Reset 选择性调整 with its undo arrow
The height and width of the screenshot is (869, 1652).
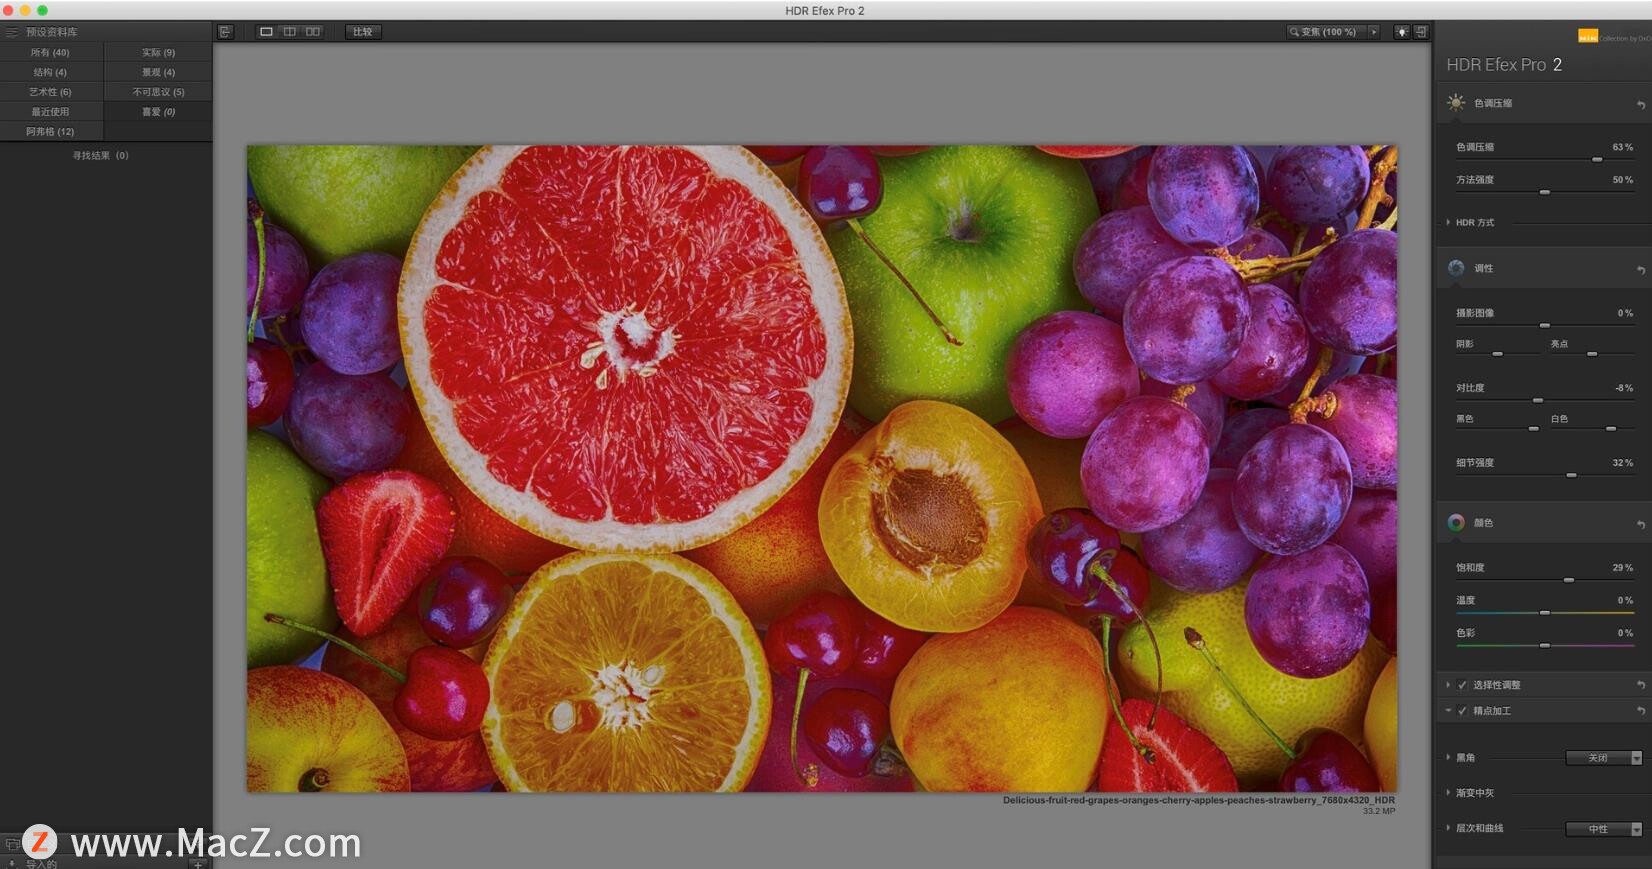(1640, 685)
